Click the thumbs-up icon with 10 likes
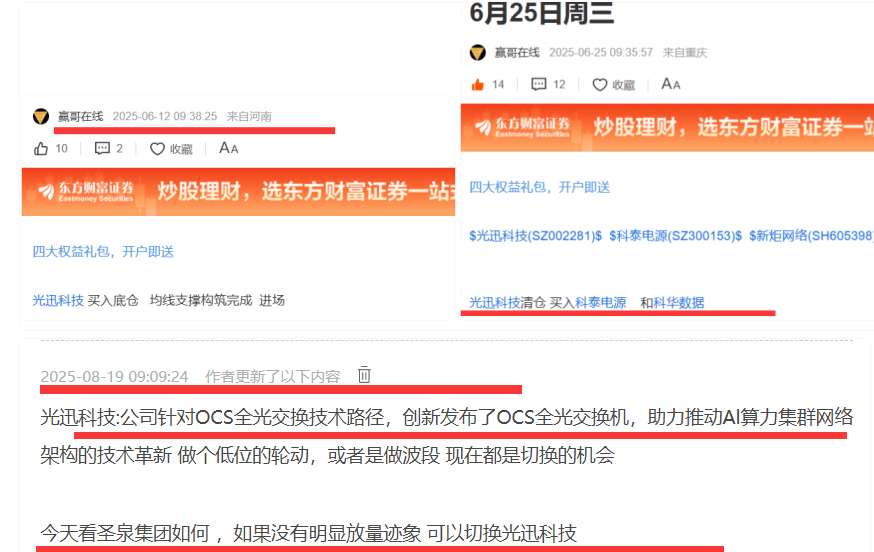874x552 pixels. [41, 148]
